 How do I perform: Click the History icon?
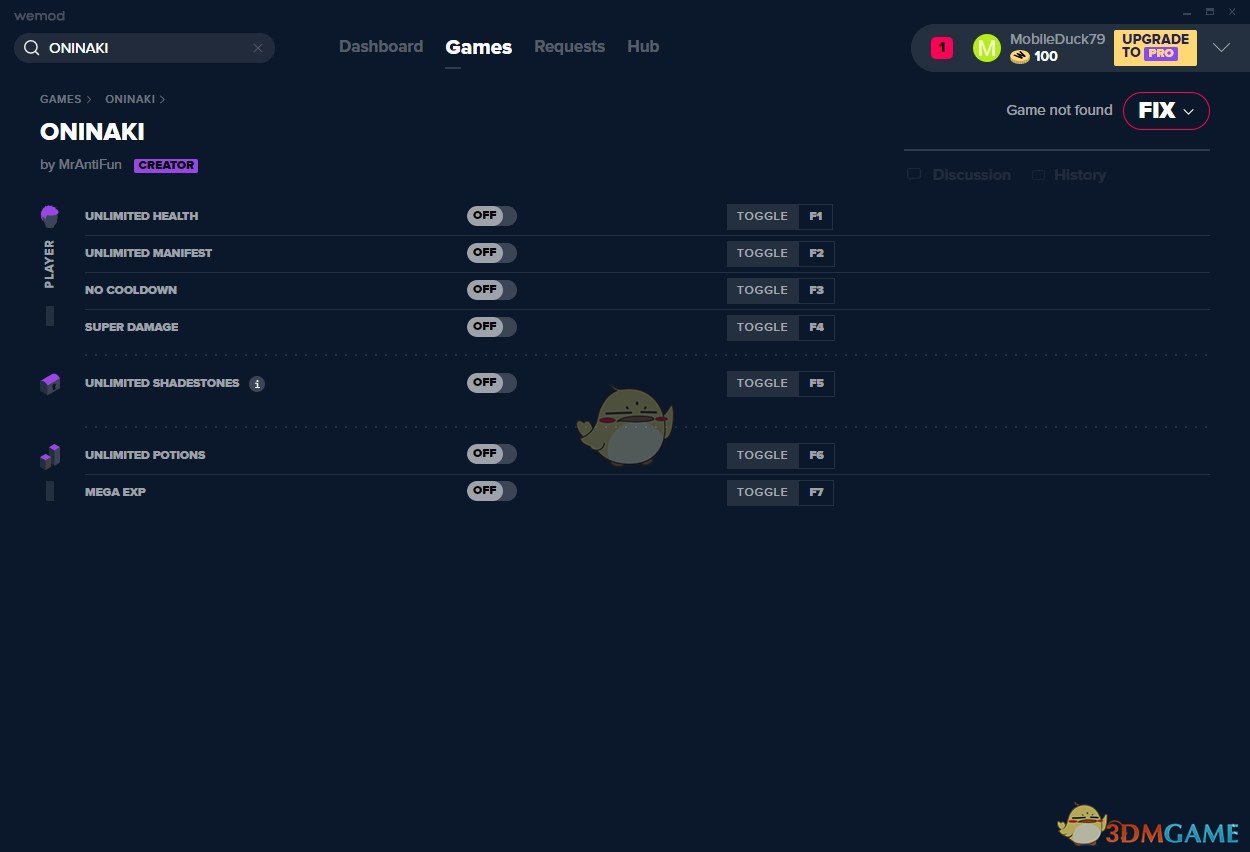point(1039,175)
